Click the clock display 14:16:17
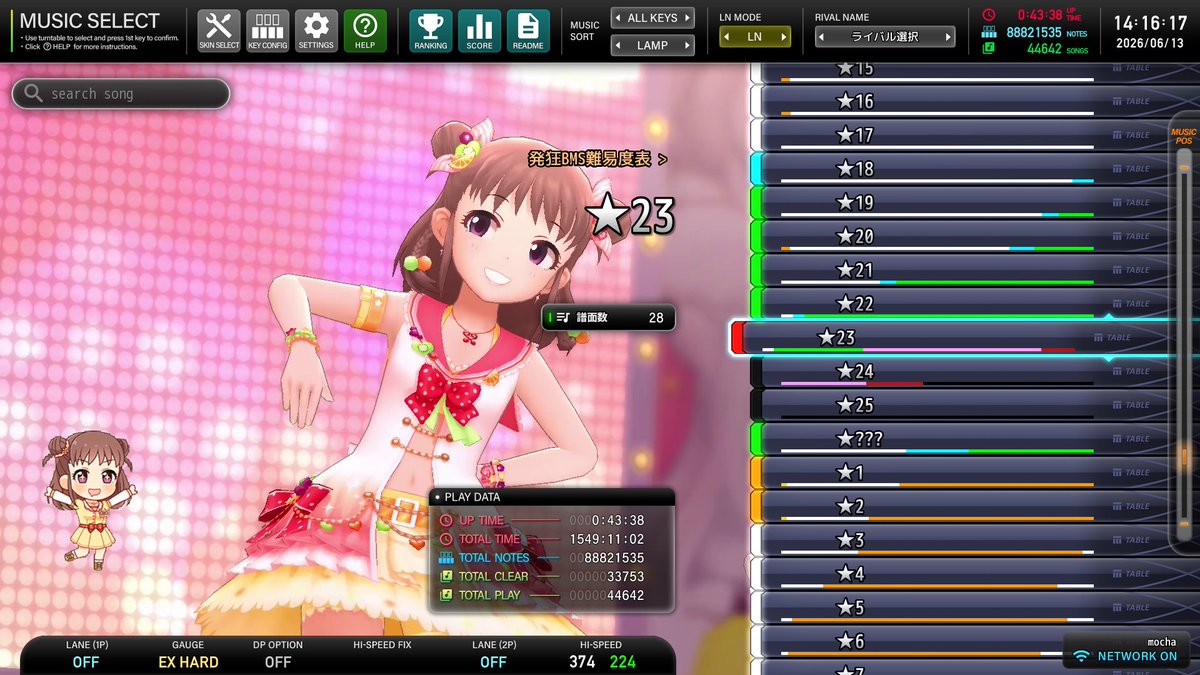1200x675 pixels. coord(1150,22)
